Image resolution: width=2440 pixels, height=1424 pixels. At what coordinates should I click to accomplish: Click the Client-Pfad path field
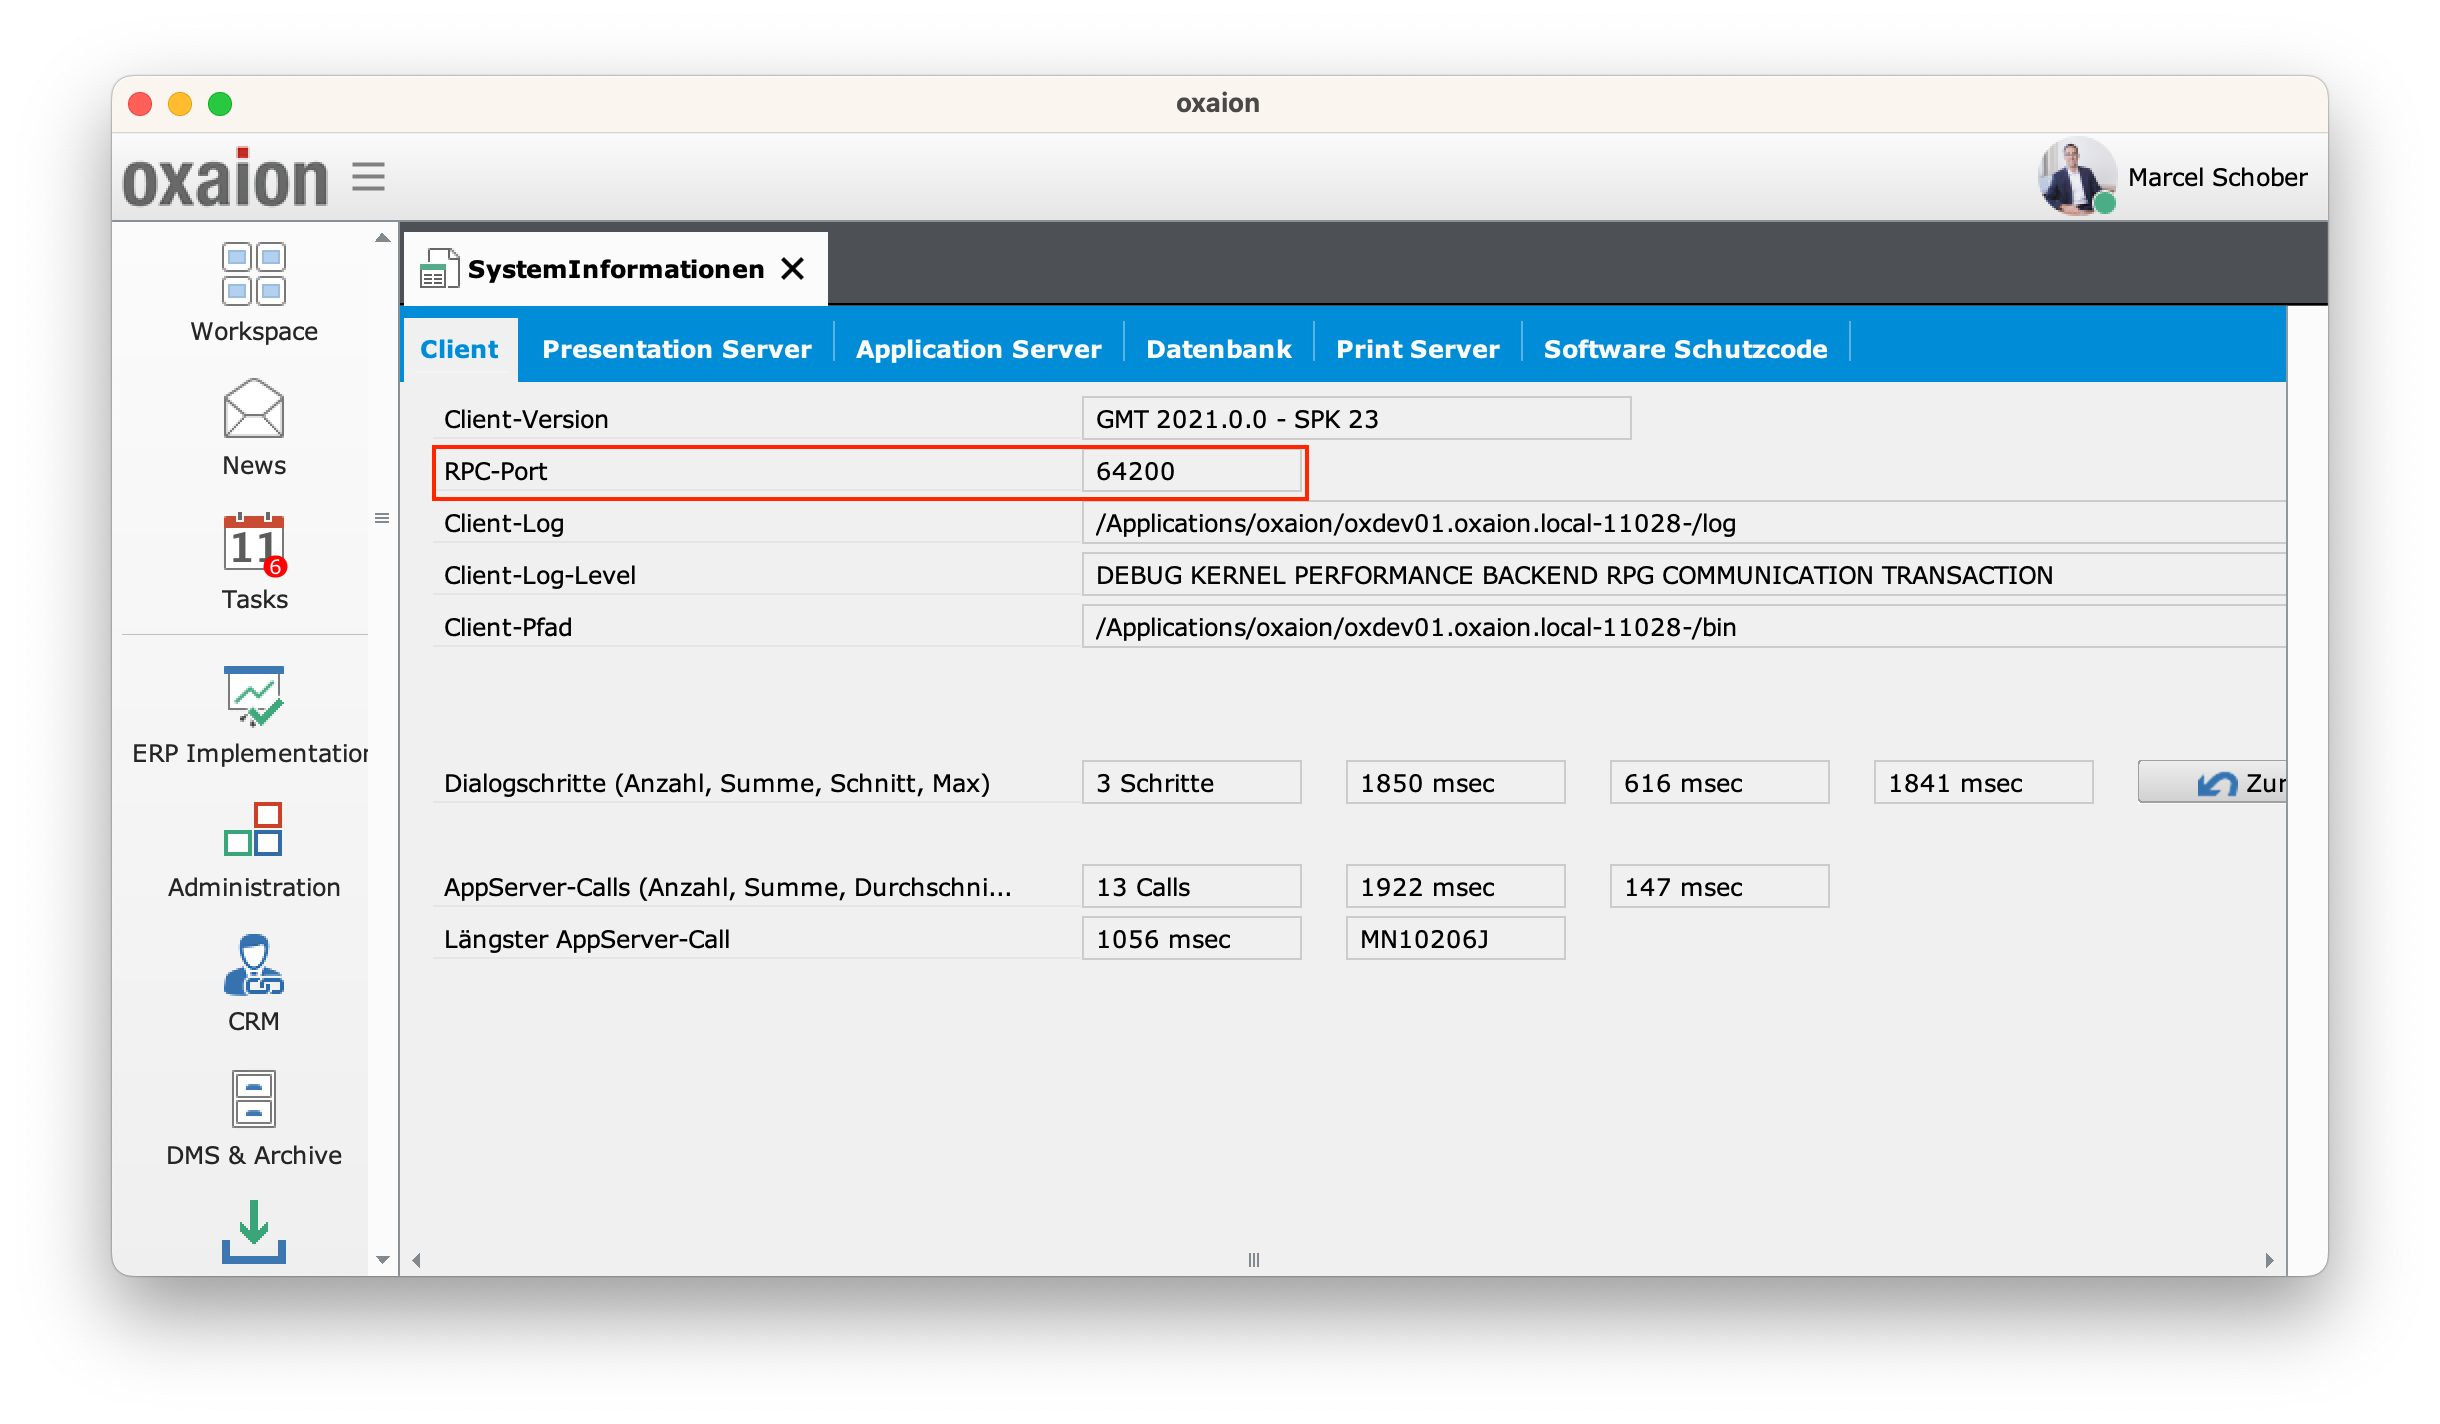1684,626
